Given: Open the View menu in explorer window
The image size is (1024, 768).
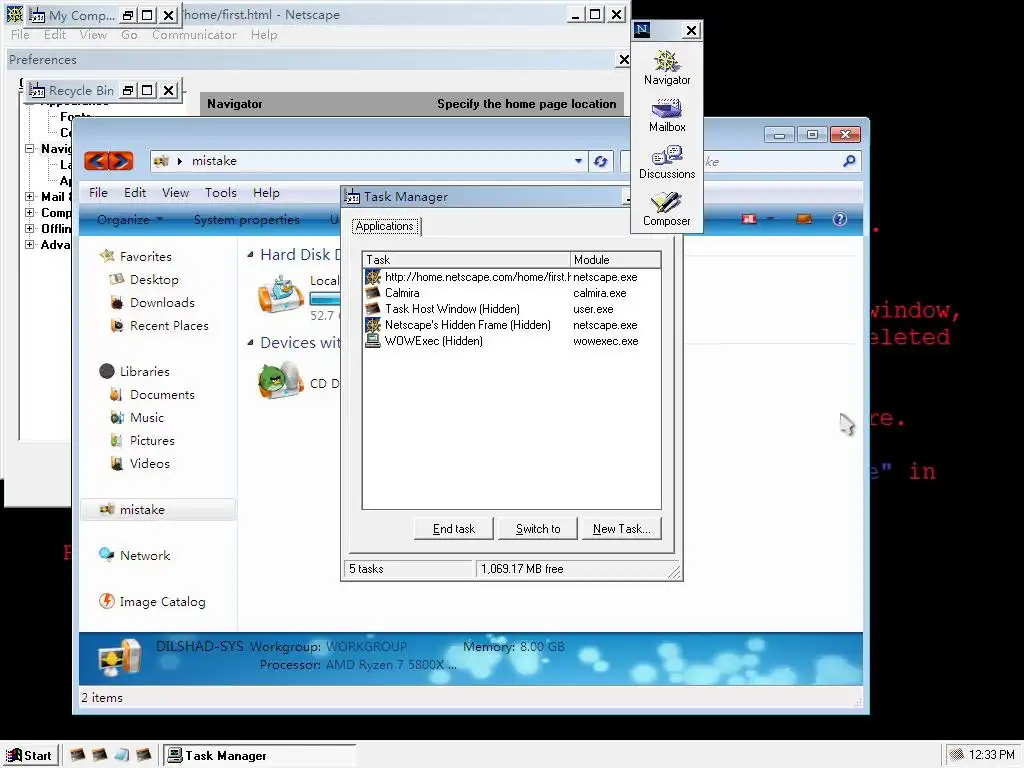Looking at the screenshot, I should pos(175,193).
